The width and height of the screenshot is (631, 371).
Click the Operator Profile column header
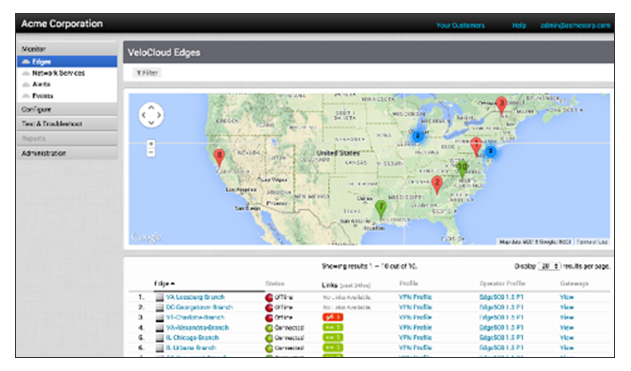point(502,283)
